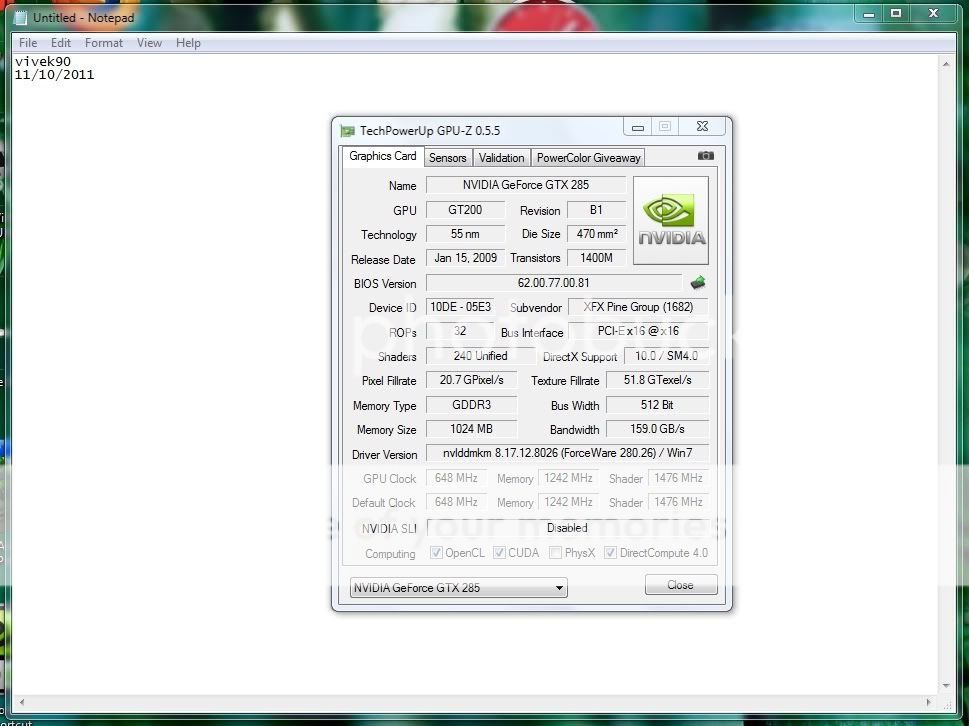Click the BIOS Version field 62.00.77.00.81
The width and height of the screenshot is (969, 726).
coord(554,283)
